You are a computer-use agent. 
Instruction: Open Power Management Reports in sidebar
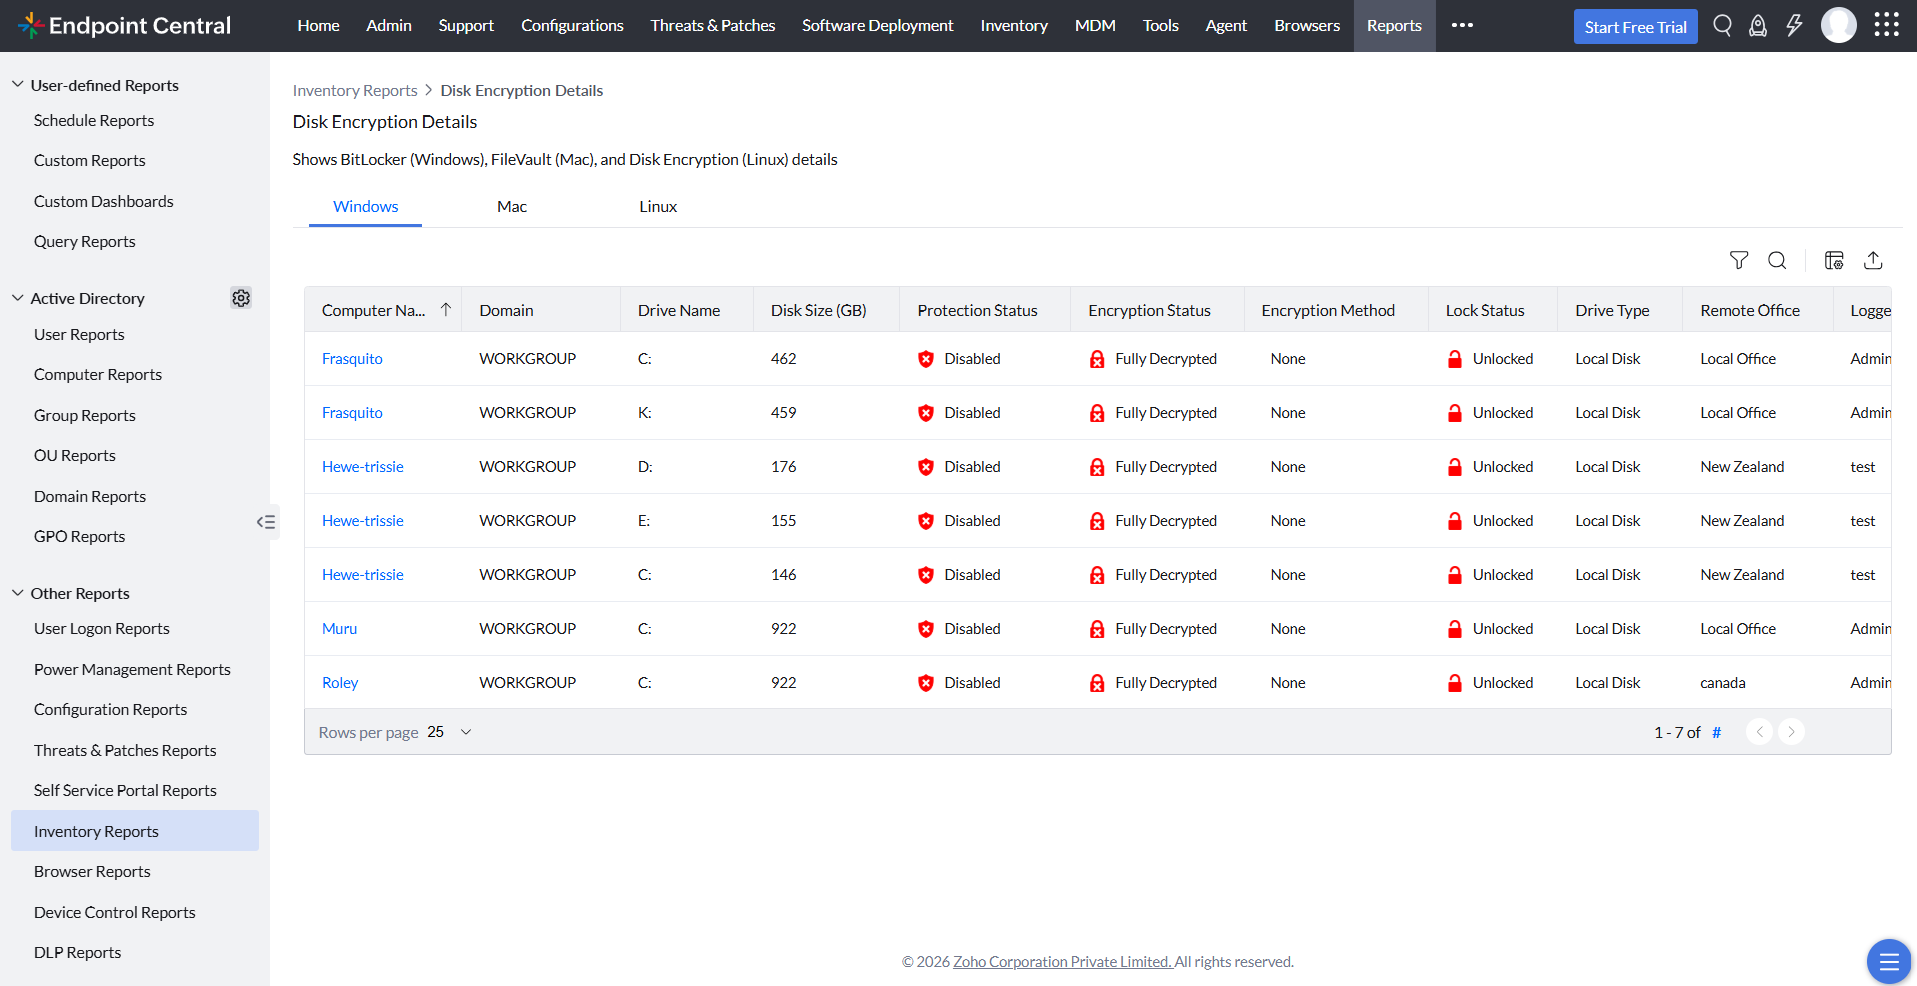(x=132, y=669)
